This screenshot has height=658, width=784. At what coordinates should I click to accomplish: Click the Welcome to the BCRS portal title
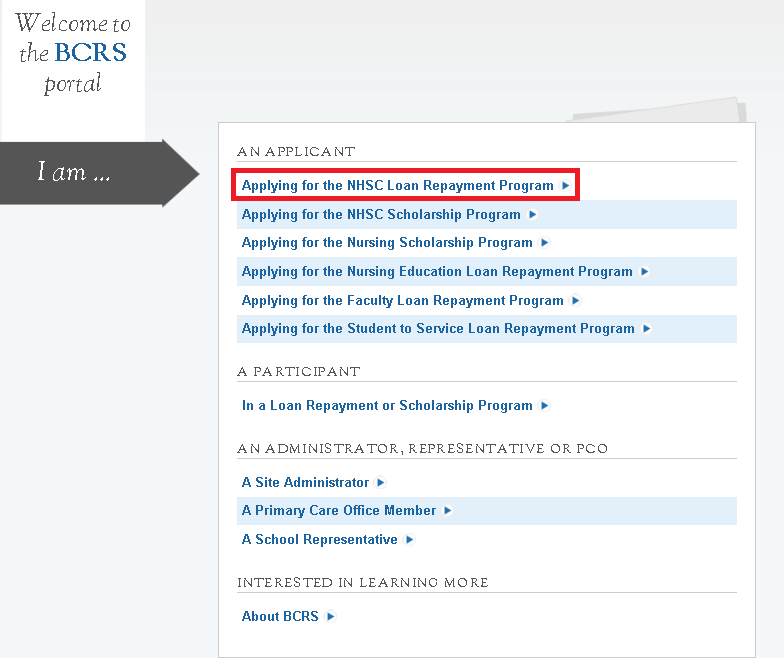click(73, 53)
